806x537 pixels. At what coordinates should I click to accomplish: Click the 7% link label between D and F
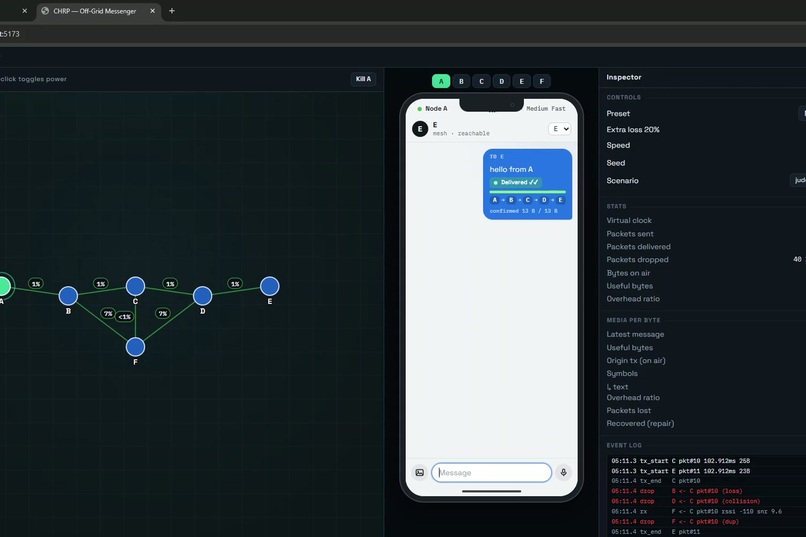click(x=163, y=313)
